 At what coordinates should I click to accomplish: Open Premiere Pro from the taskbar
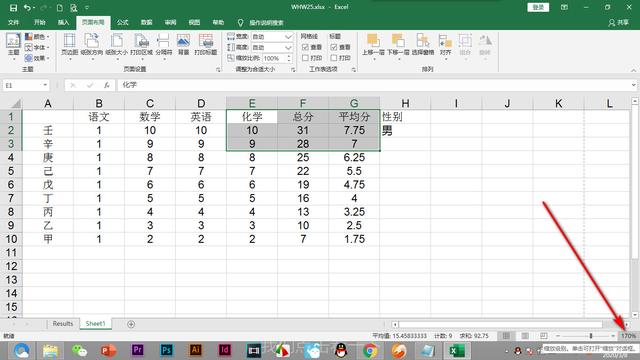coord(138,350)
